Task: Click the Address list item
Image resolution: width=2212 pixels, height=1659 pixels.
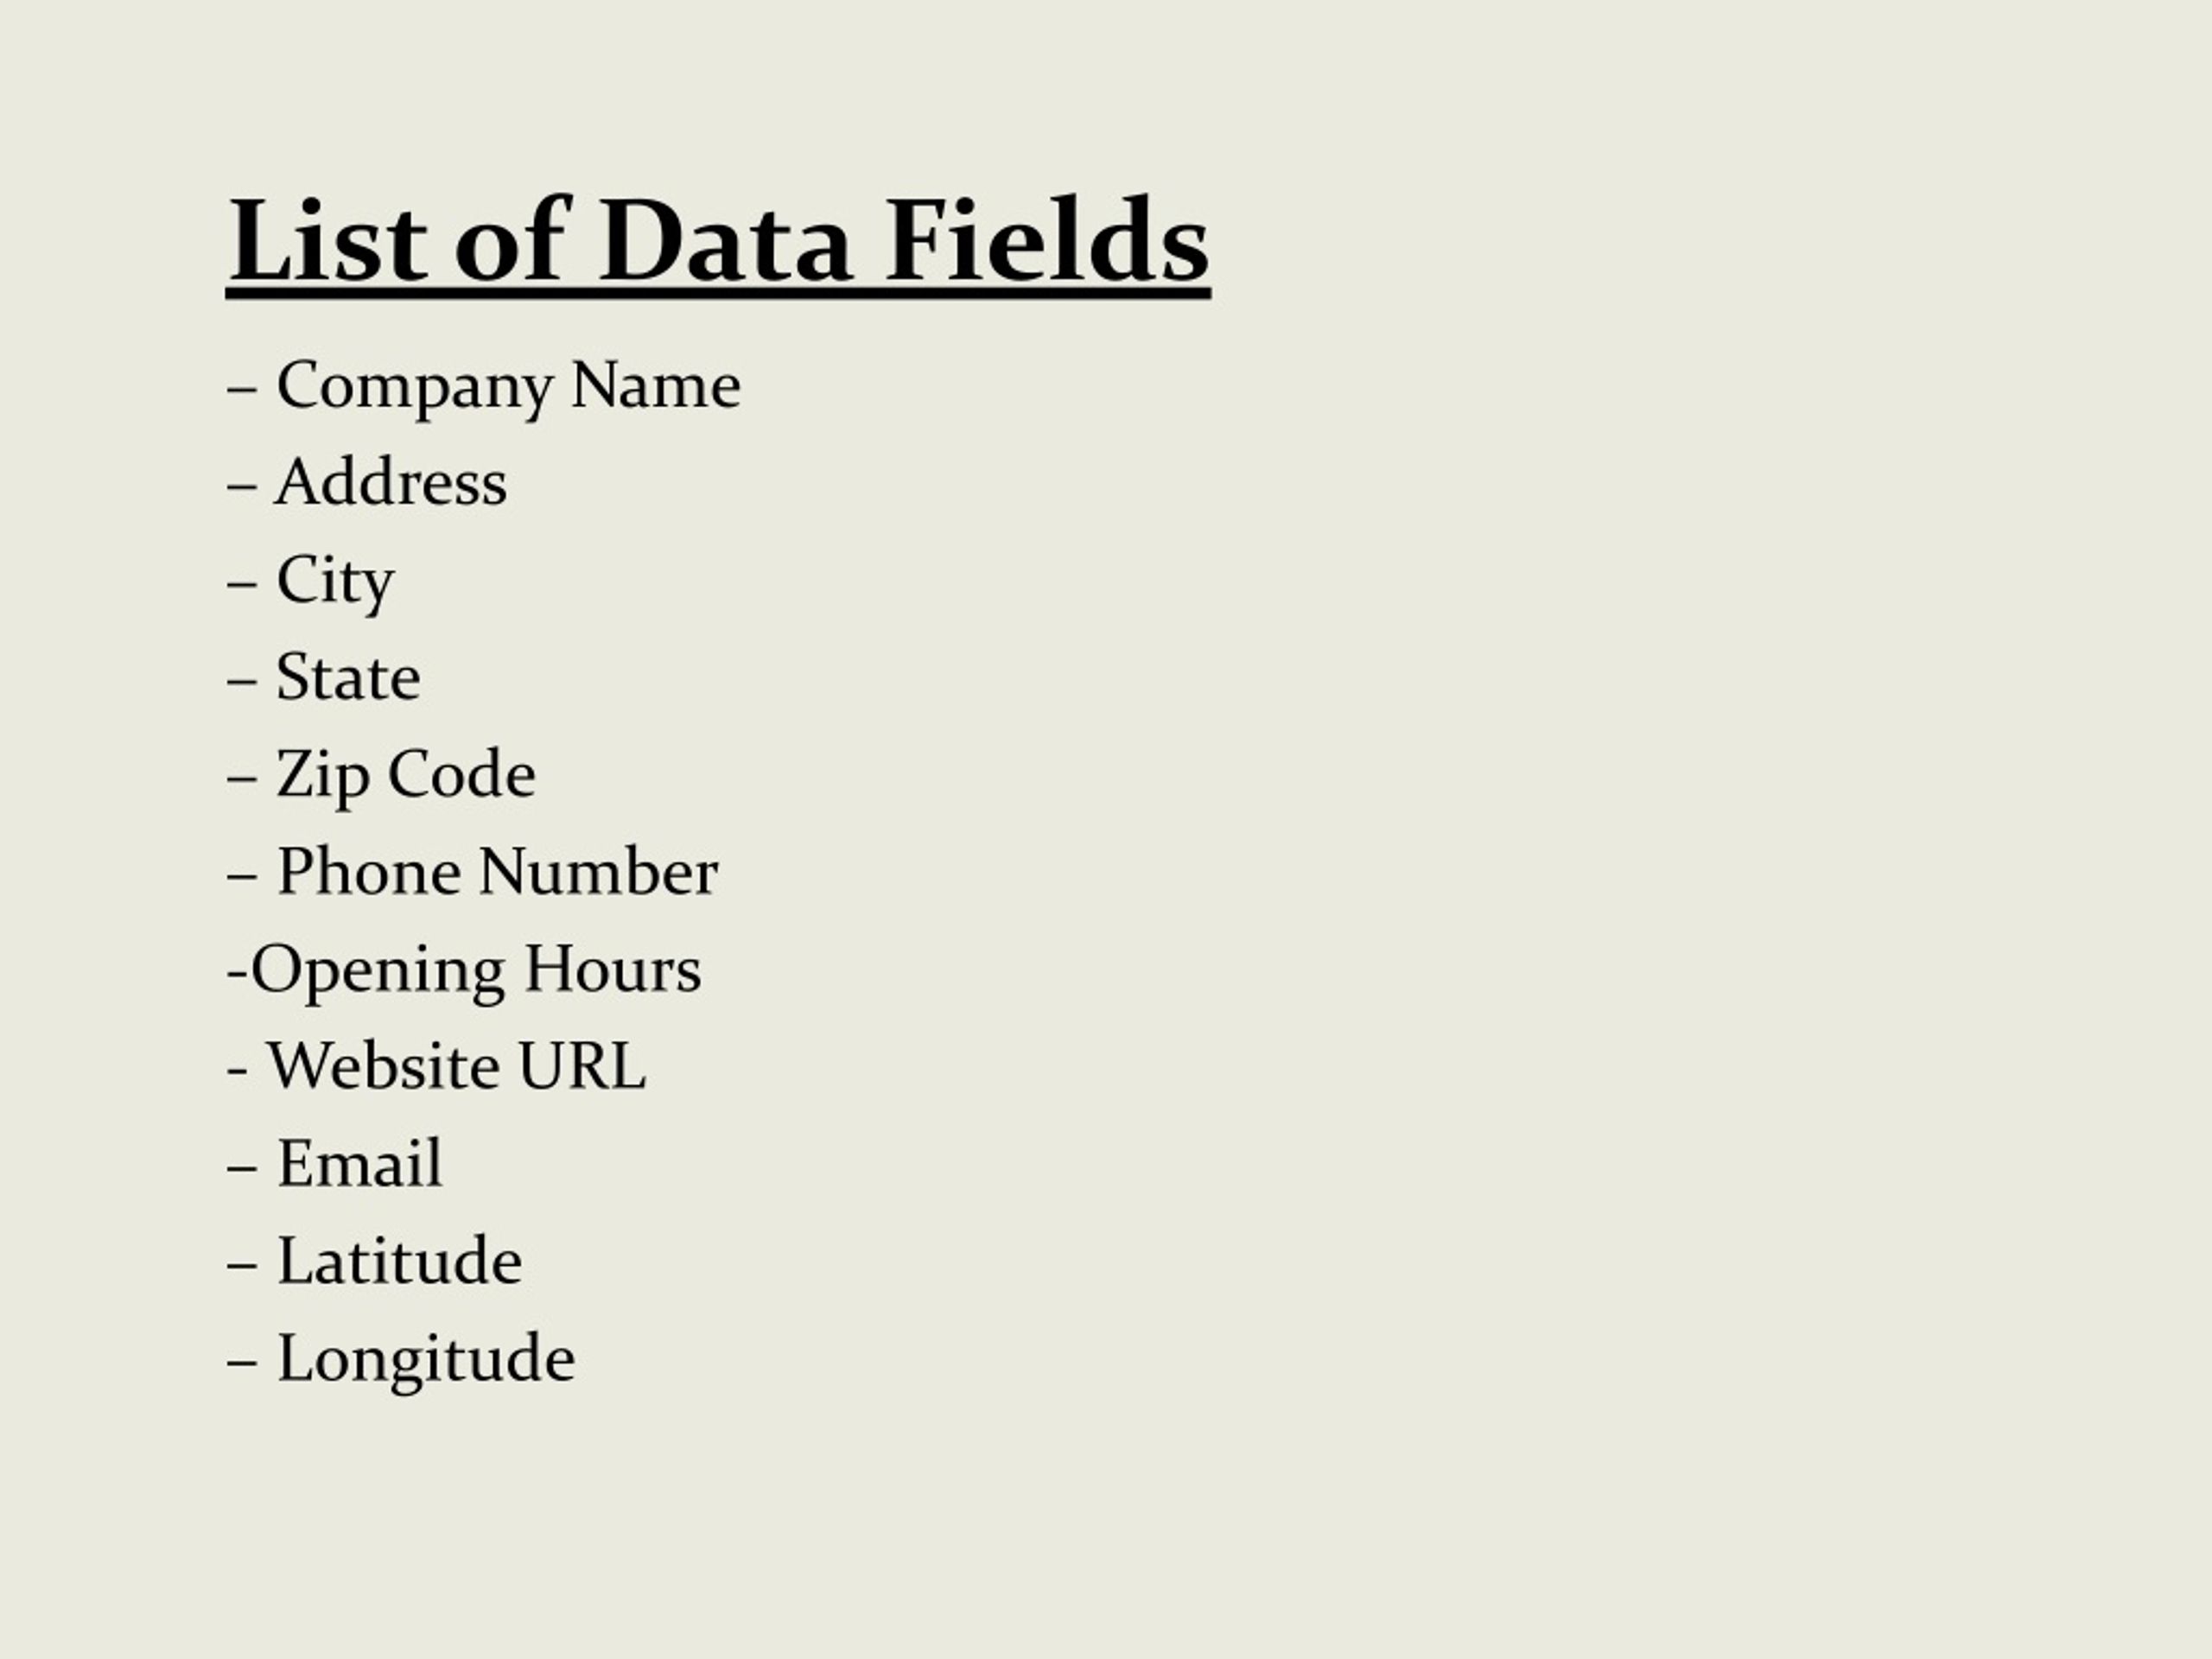Action: pos(367,482)
